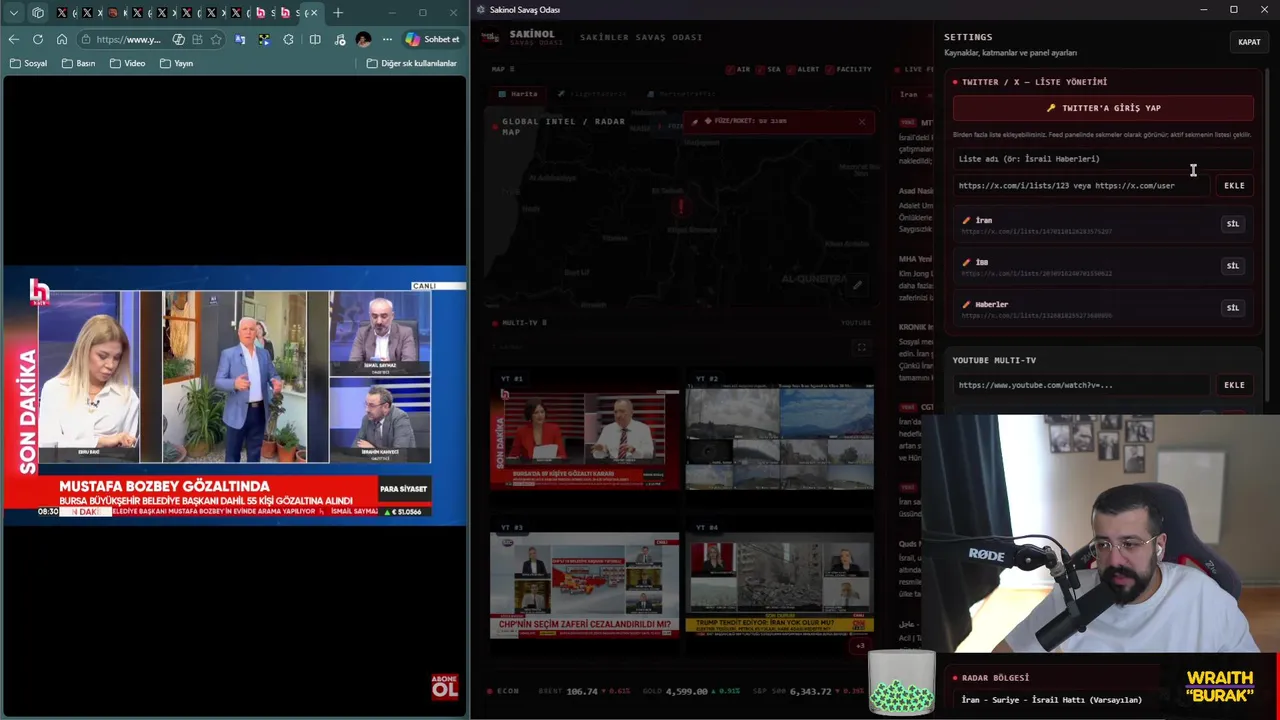Delete the İran list with Sil
This screenshot has height=720, width=1280.
[1232, 224]
